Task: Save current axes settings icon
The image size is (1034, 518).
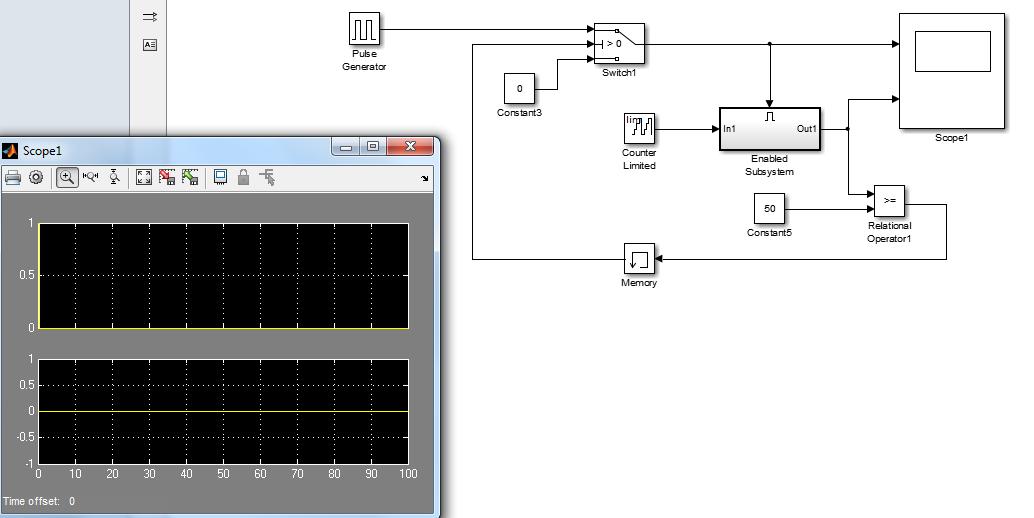Action: (166, 177)
